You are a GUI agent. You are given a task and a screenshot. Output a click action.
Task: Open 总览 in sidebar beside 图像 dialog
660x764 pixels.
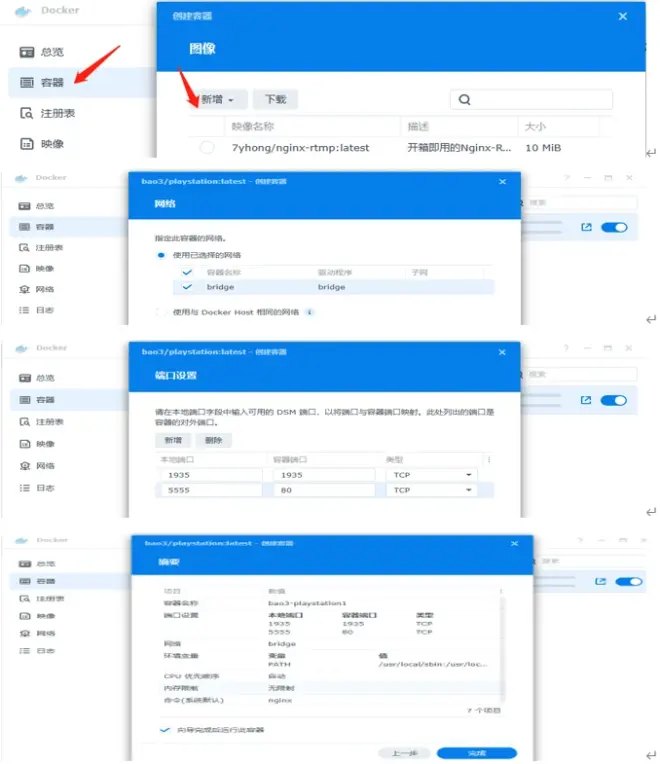tap(42, 52)
